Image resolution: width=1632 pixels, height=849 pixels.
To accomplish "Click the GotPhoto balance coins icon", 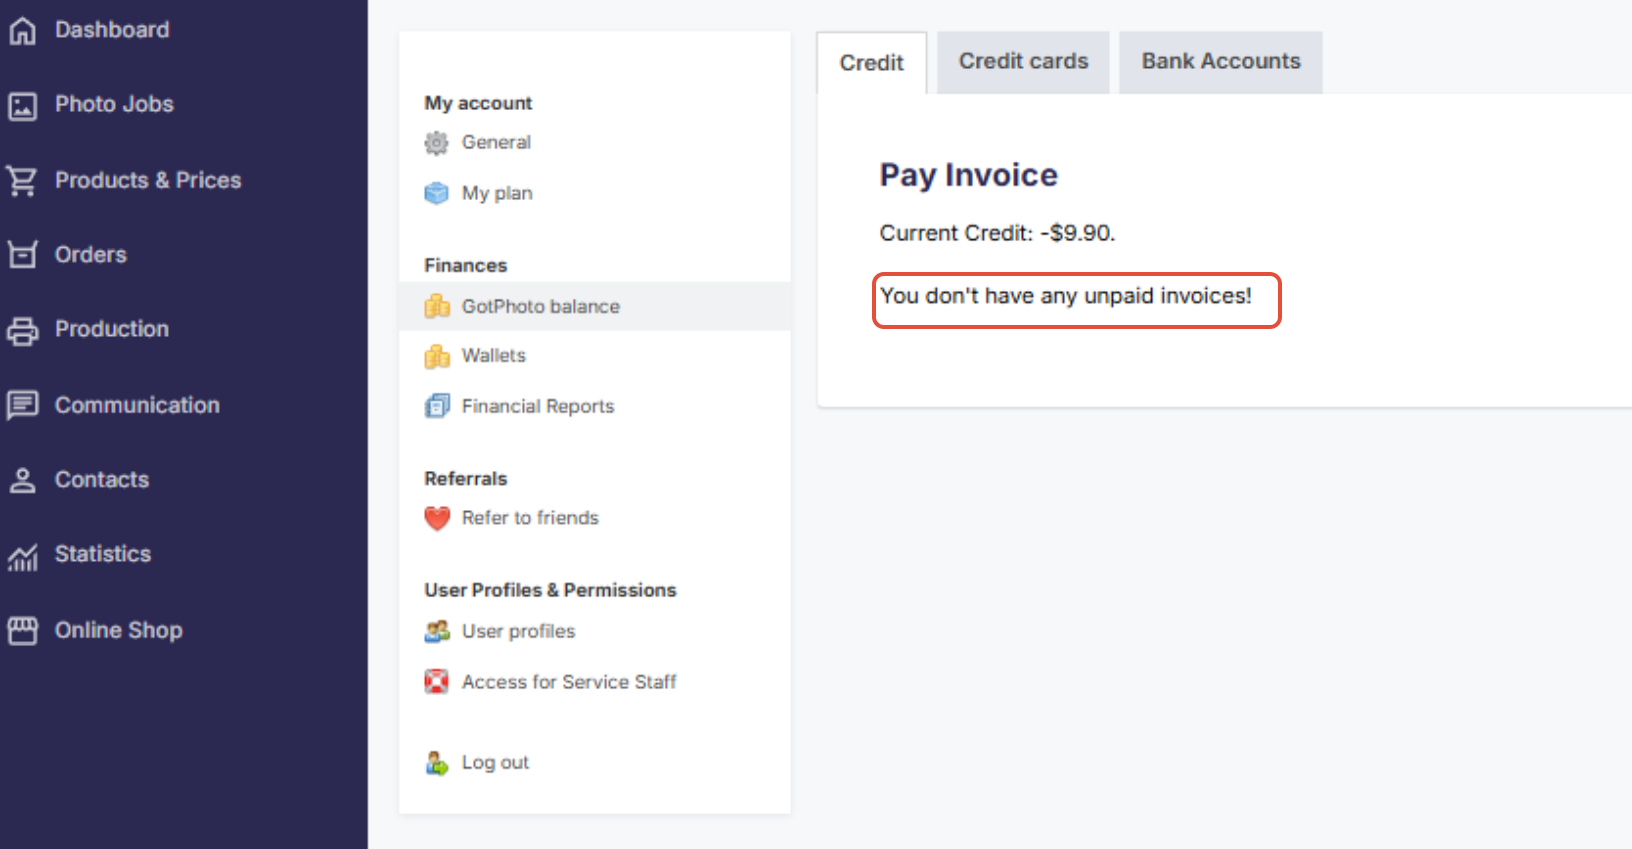I will click(x=437, y=306).
